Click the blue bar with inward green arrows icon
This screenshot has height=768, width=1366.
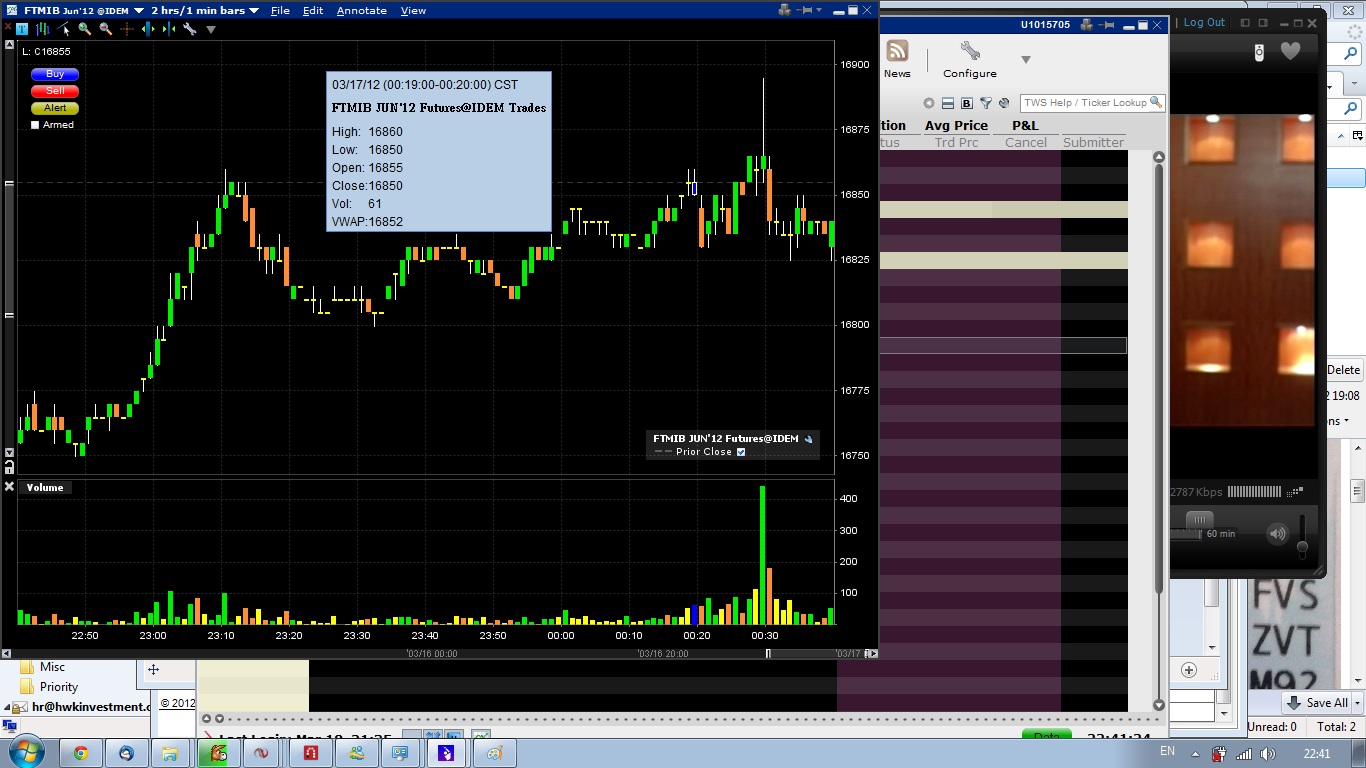pyautogui.click(x=168, y=29)
